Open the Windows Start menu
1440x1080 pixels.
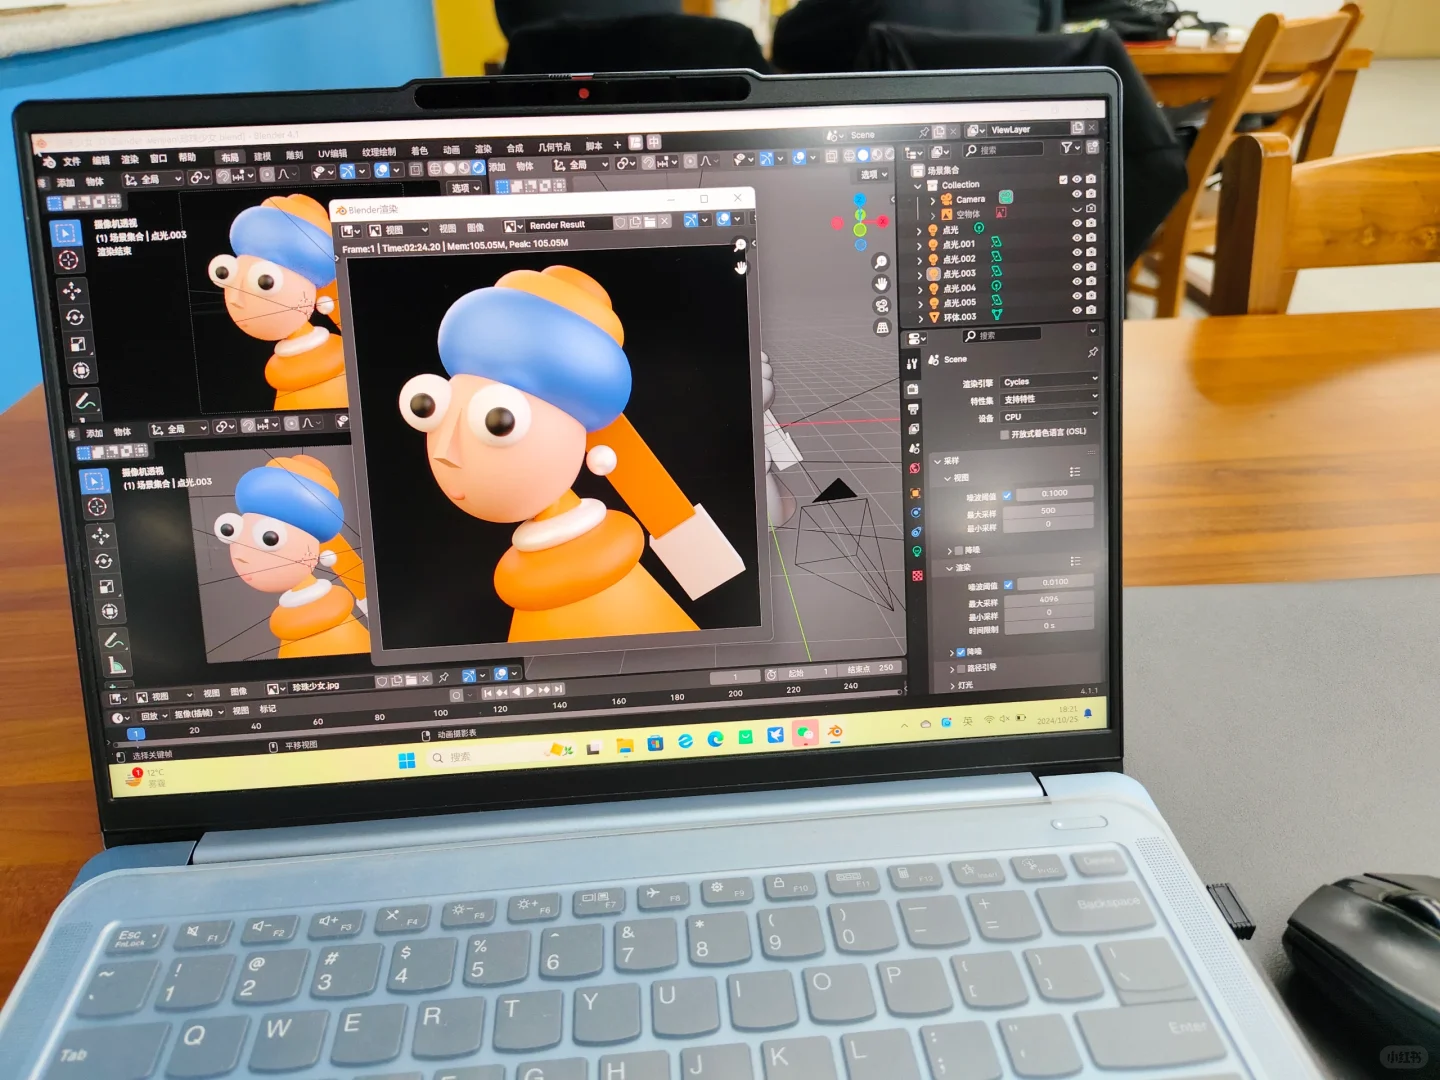406,761
